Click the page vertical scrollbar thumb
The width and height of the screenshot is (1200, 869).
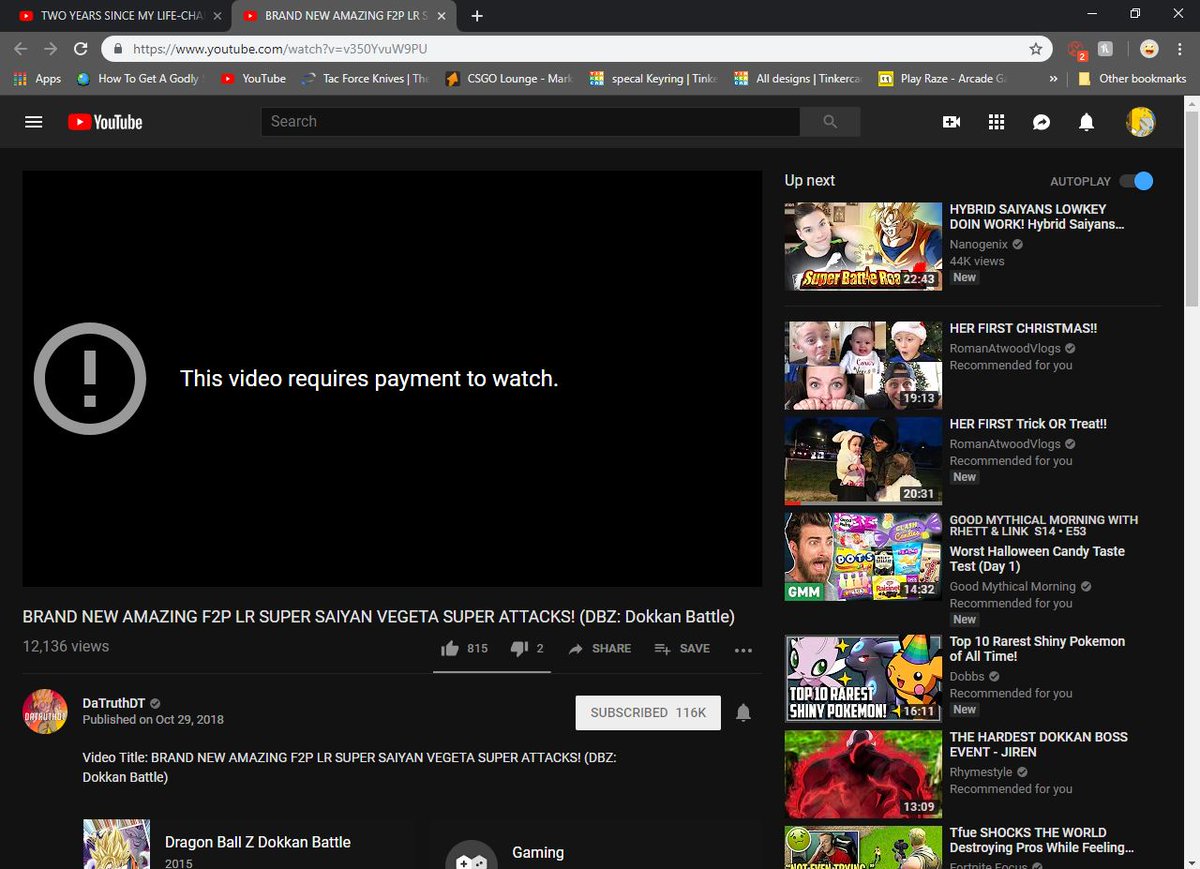click(1191, 210)
